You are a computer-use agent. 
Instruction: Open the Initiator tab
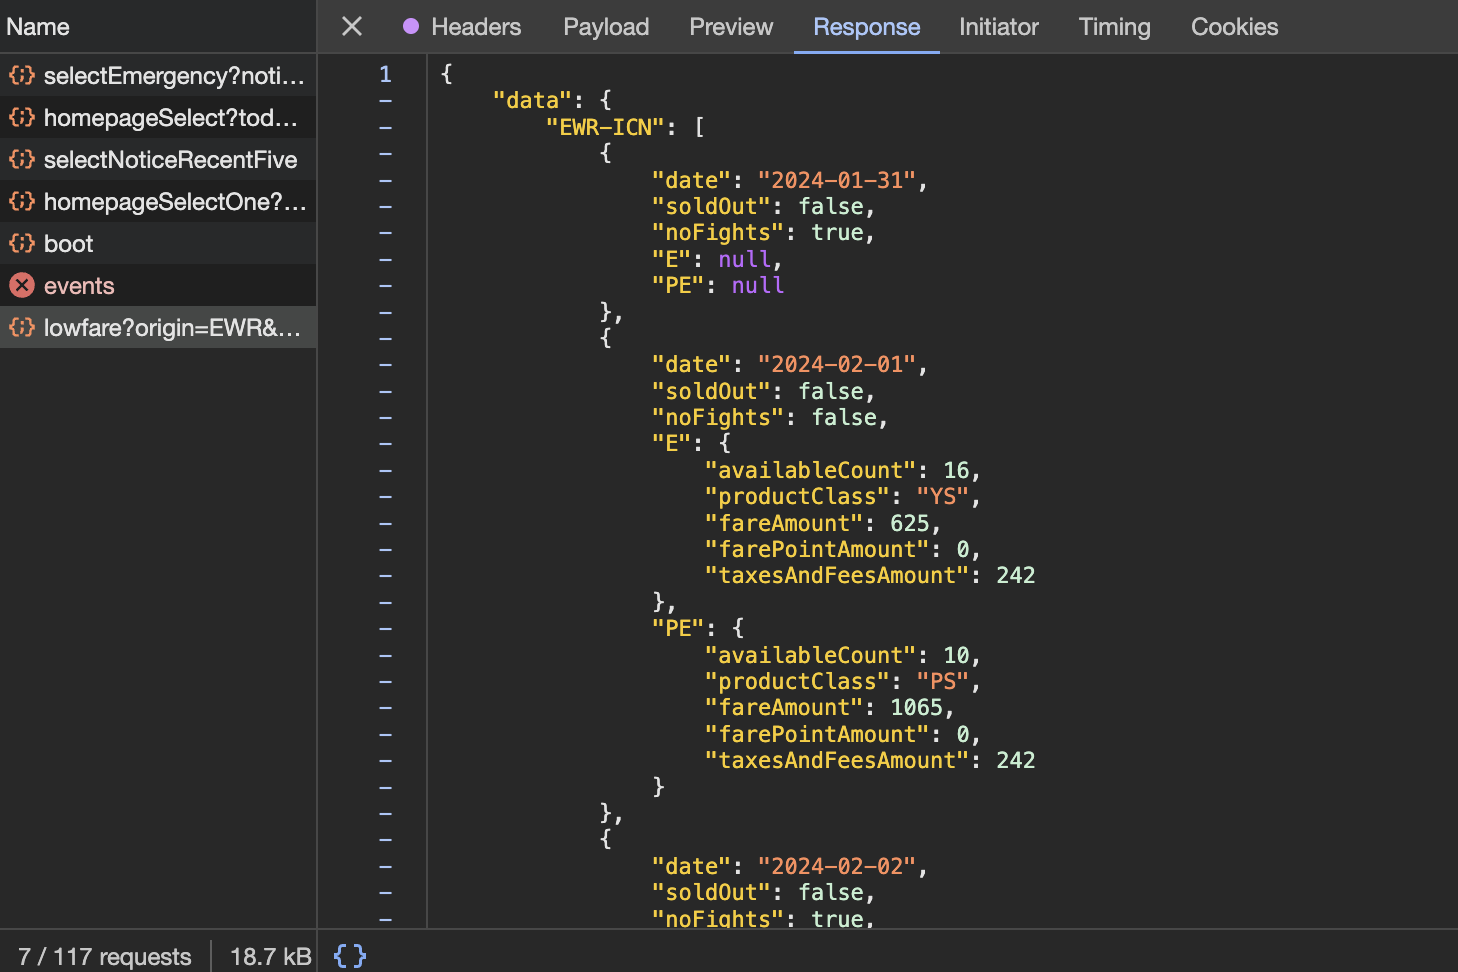click(999, 27)
